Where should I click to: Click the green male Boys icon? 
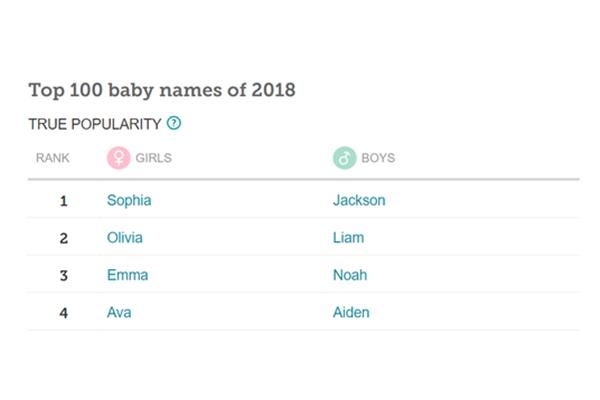(344, 158)
